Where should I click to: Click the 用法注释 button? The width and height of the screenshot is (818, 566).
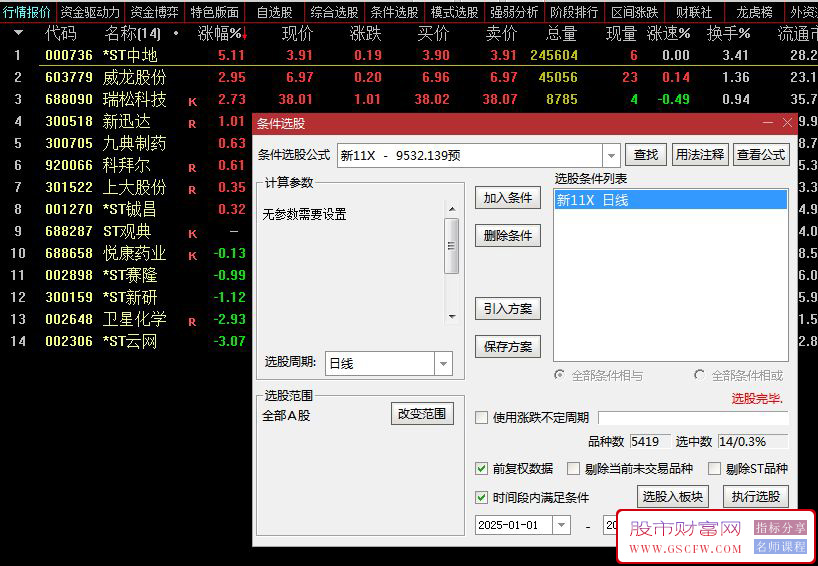pos(700,155)
